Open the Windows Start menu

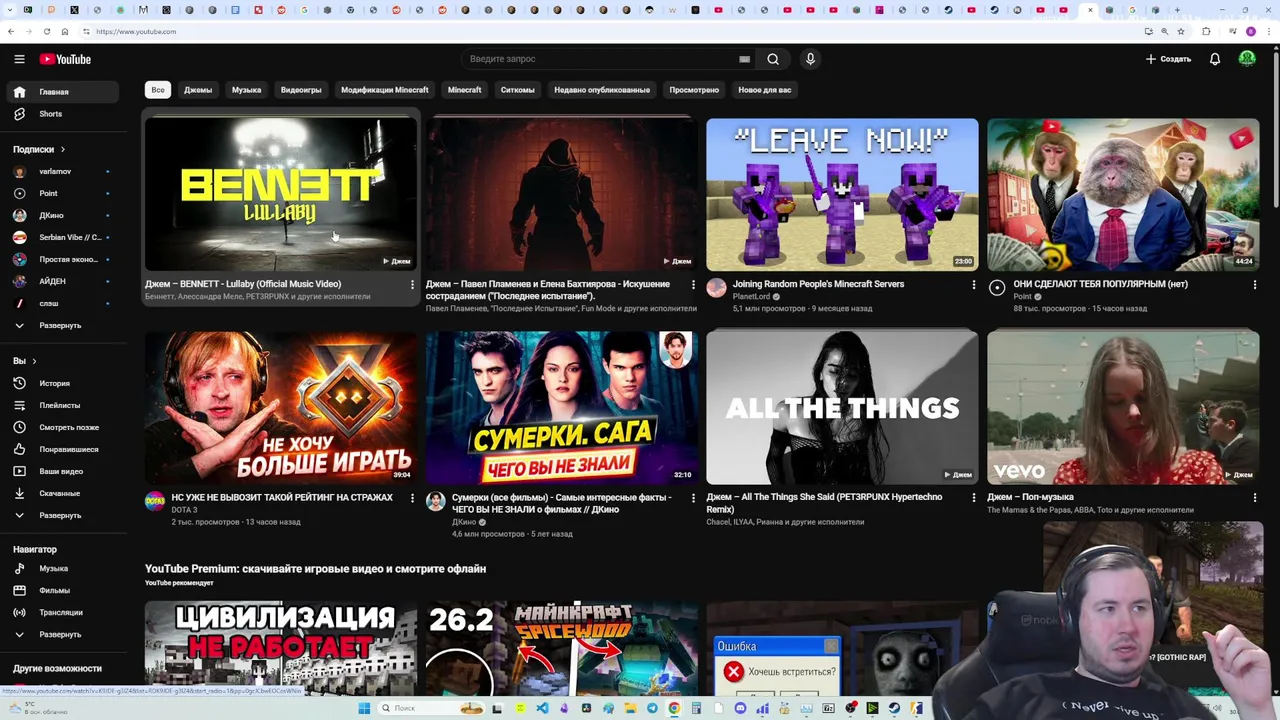click(x=364, y=708)
